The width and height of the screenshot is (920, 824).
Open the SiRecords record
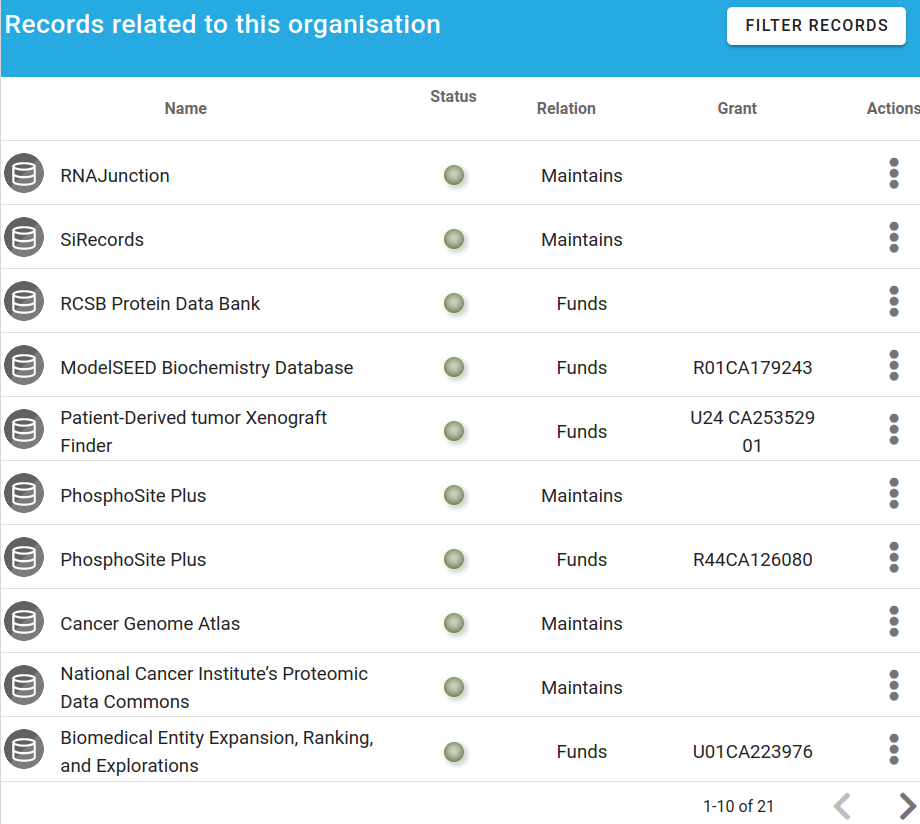click(x=102, y=239)
